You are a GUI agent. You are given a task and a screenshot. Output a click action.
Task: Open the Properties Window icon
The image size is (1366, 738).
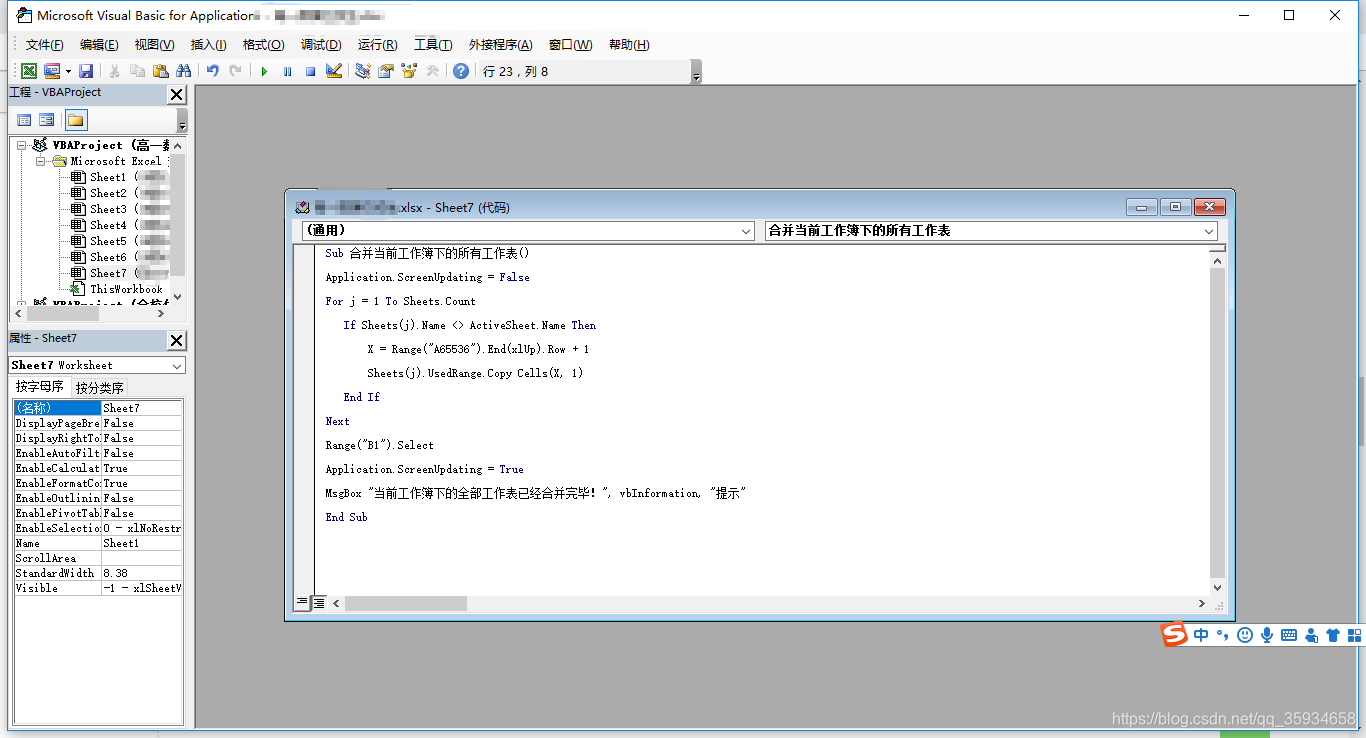tap(385, 71)
